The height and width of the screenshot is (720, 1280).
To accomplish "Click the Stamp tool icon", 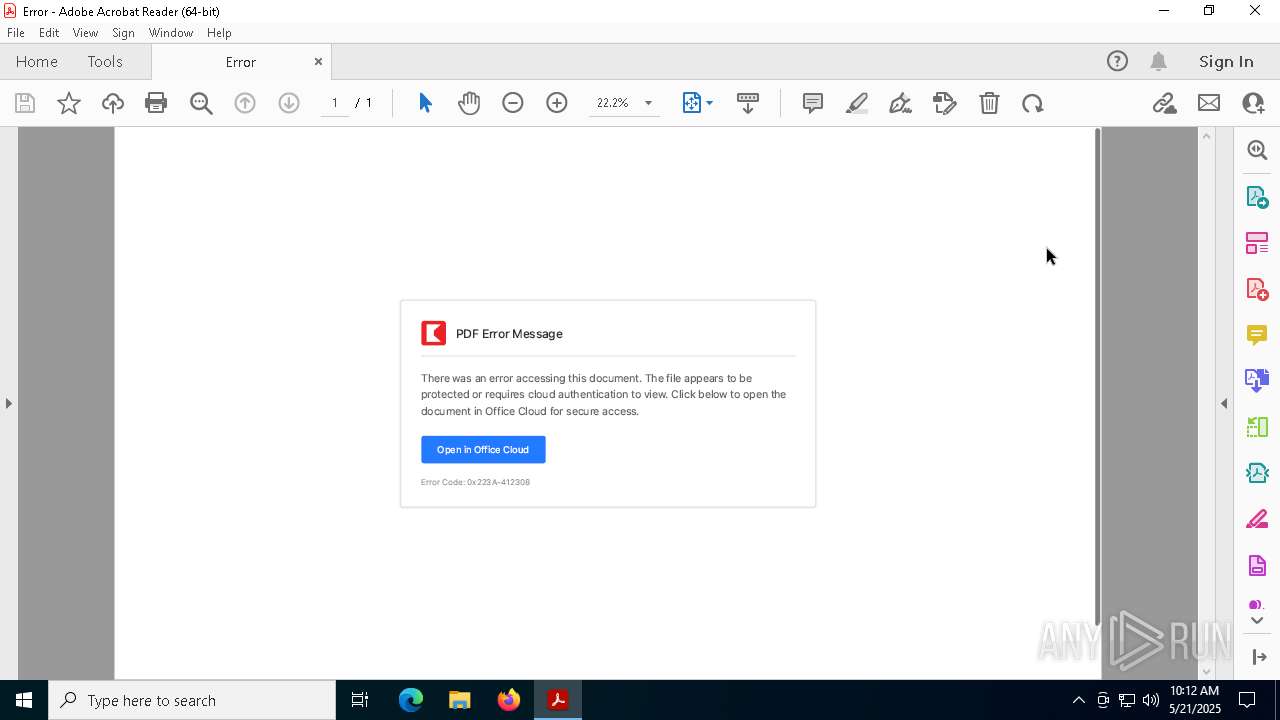I will pos(945,103).
